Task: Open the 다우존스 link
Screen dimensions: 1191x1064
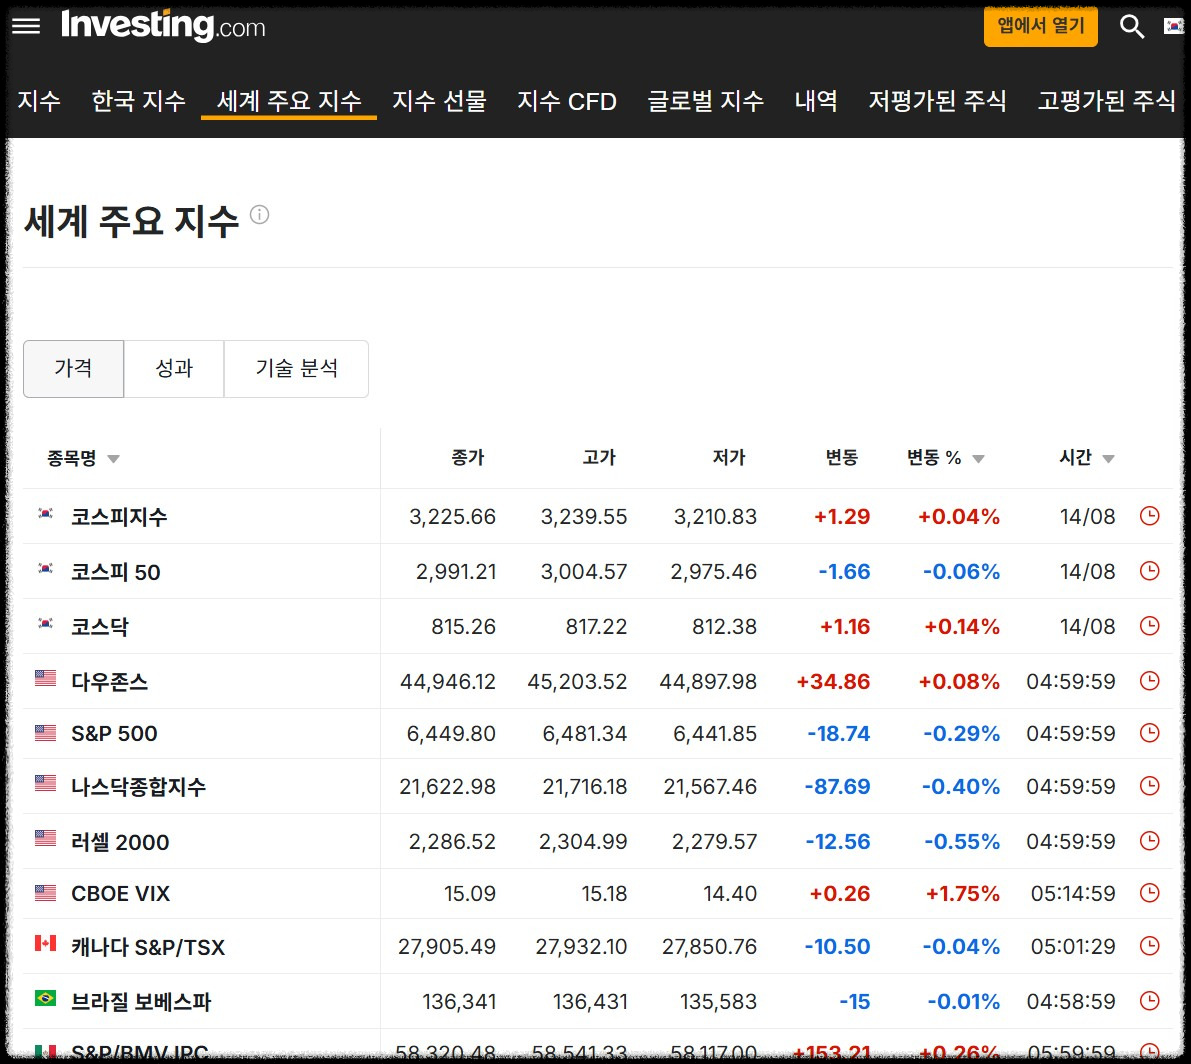Action: [109, 681]
